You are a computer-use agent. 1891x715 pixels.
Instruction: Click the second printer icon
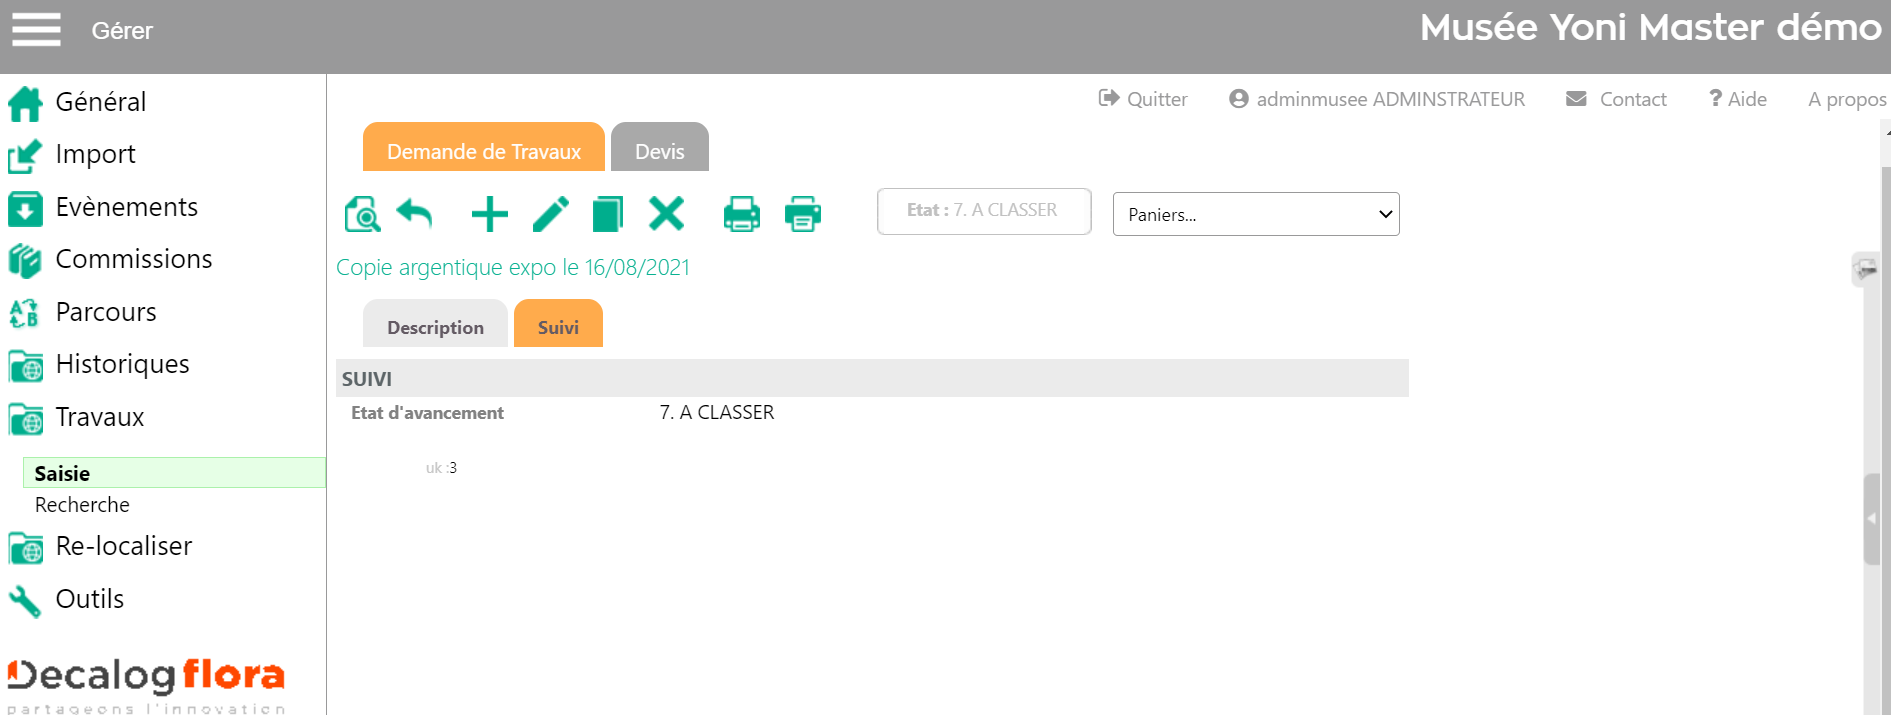click(x=802, y=214)
